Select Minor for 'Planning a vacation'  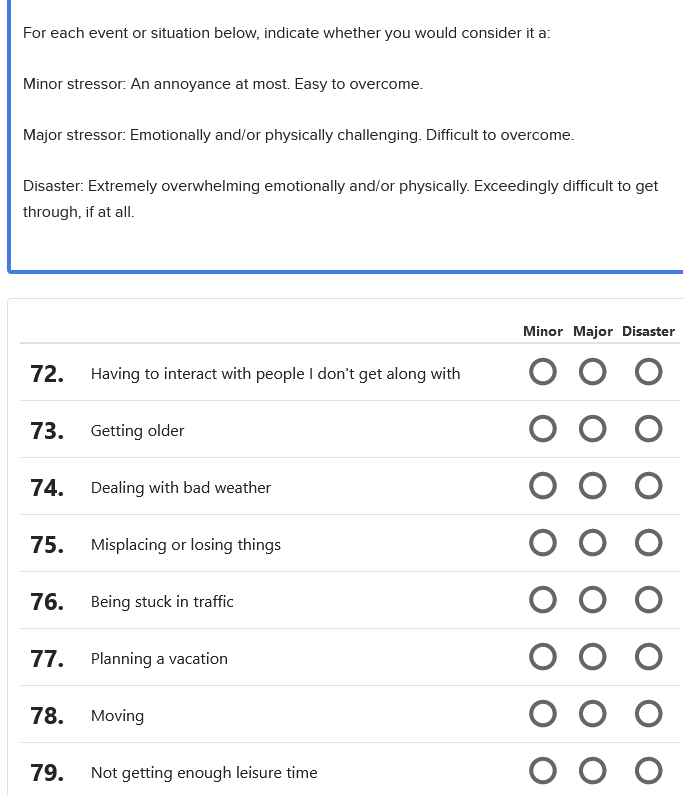(x=543, y=658)
